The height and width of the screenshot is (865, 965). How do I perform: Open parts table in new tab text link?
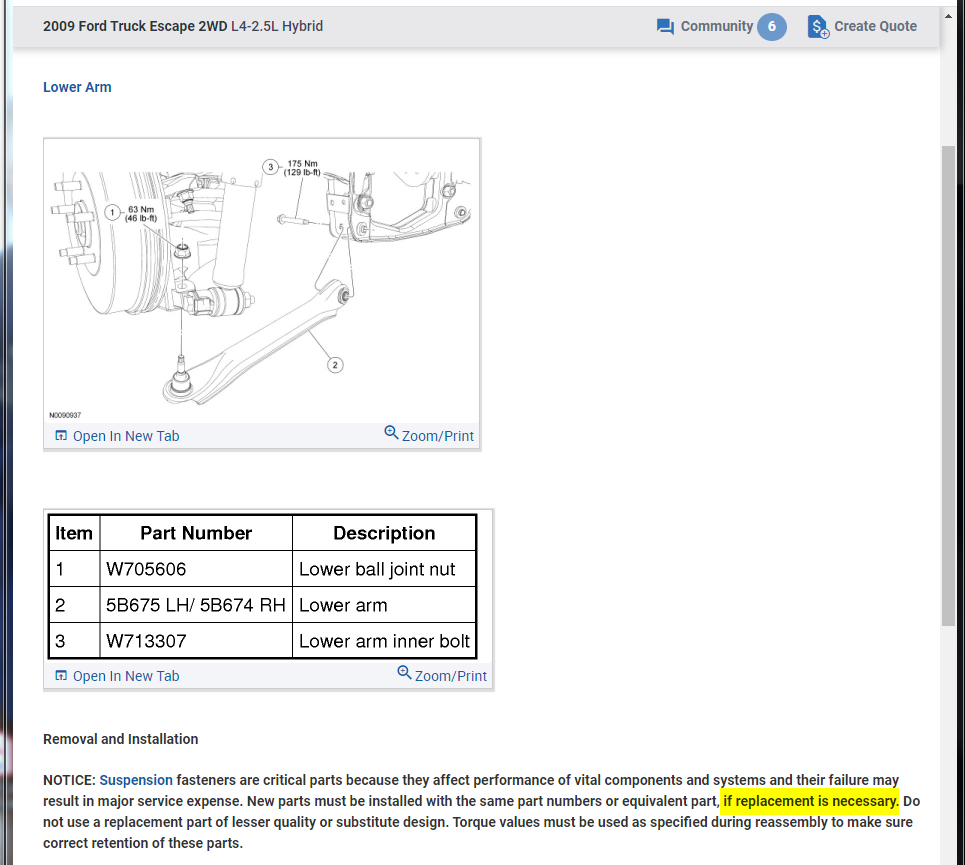coord(126,676)
